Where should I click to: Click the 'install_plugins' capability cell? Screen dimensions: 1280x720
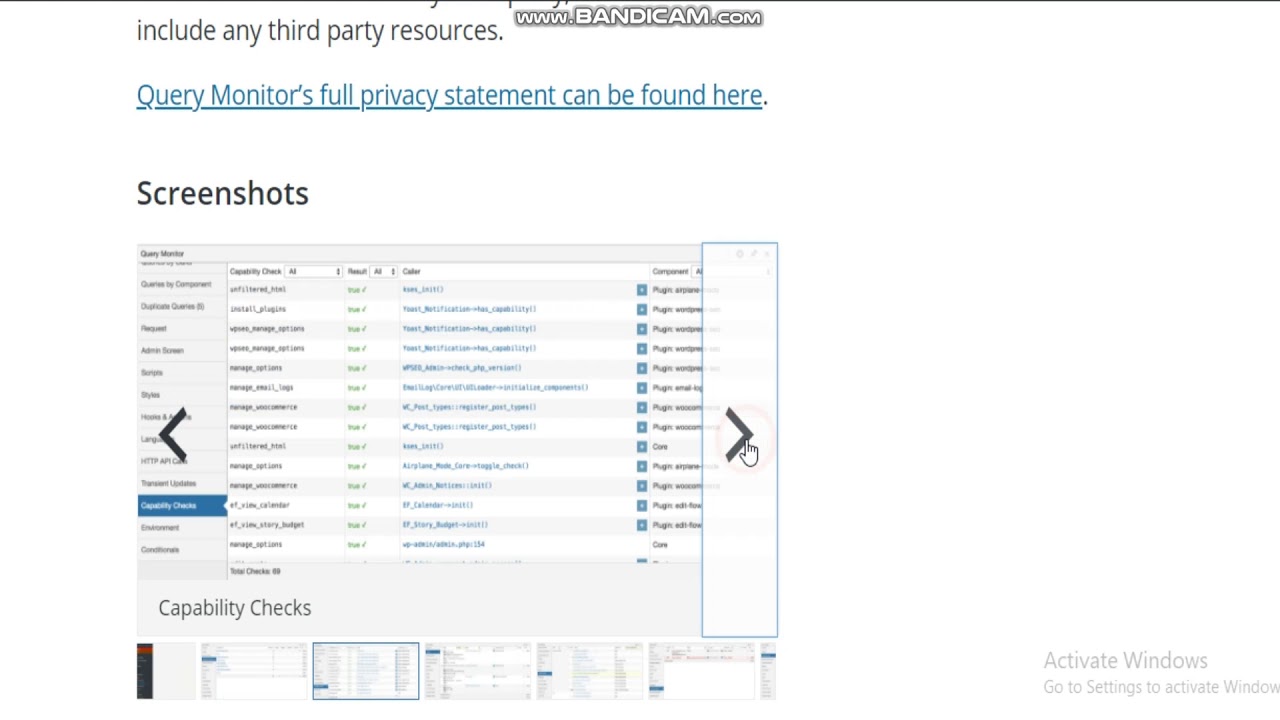(258, 309)
